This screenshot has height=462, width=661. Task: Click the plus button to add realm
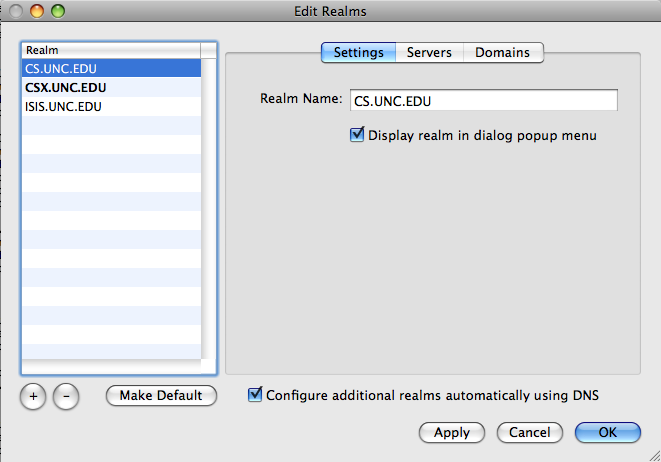tap(33, 396)
